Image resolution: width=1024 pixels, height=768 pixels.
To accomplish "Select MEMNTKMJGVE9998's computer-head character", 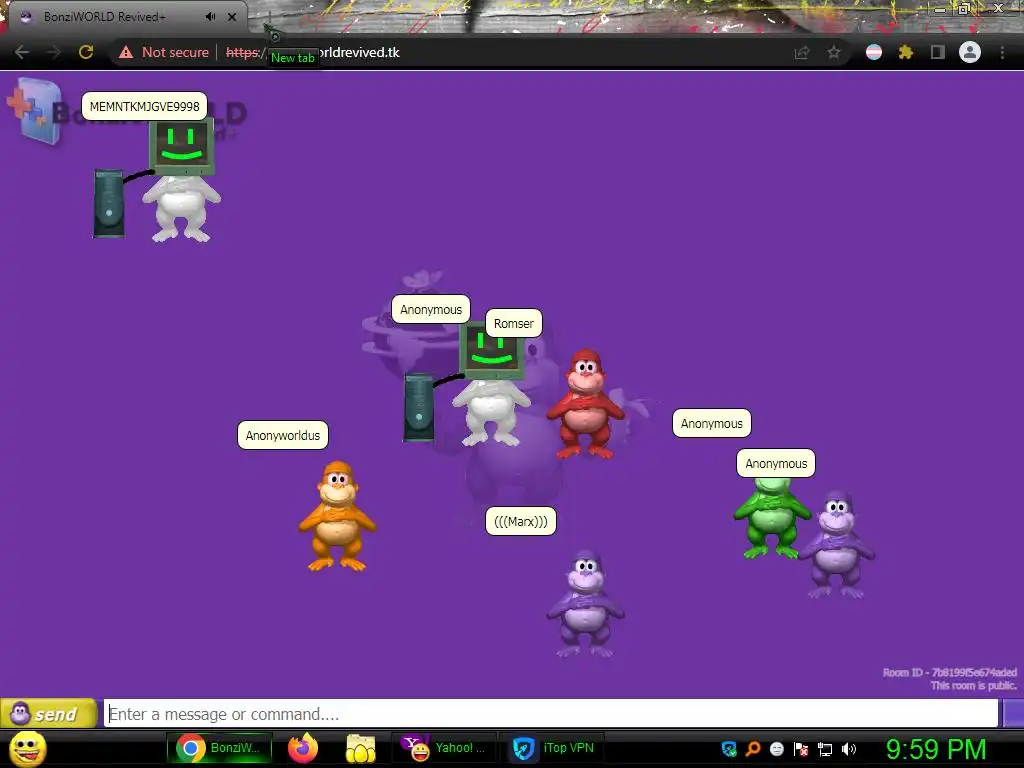I will 157,180.
